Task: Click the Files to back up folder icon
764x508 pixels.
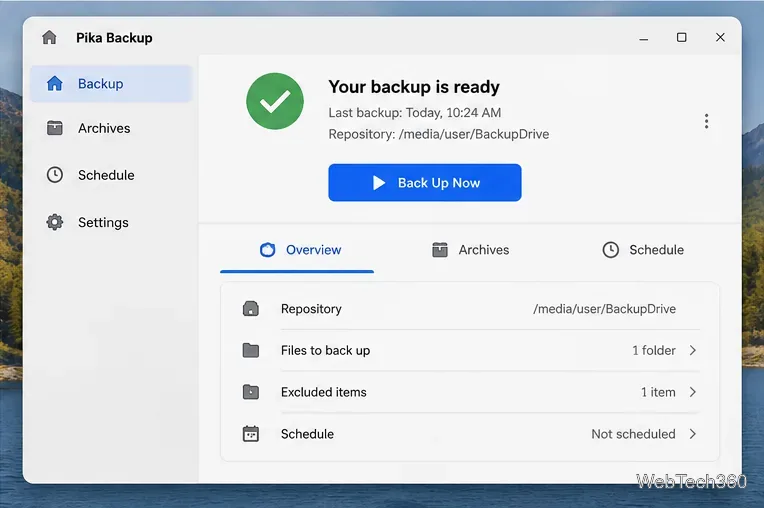Action: pyautogui.click(x=250, y=350)
